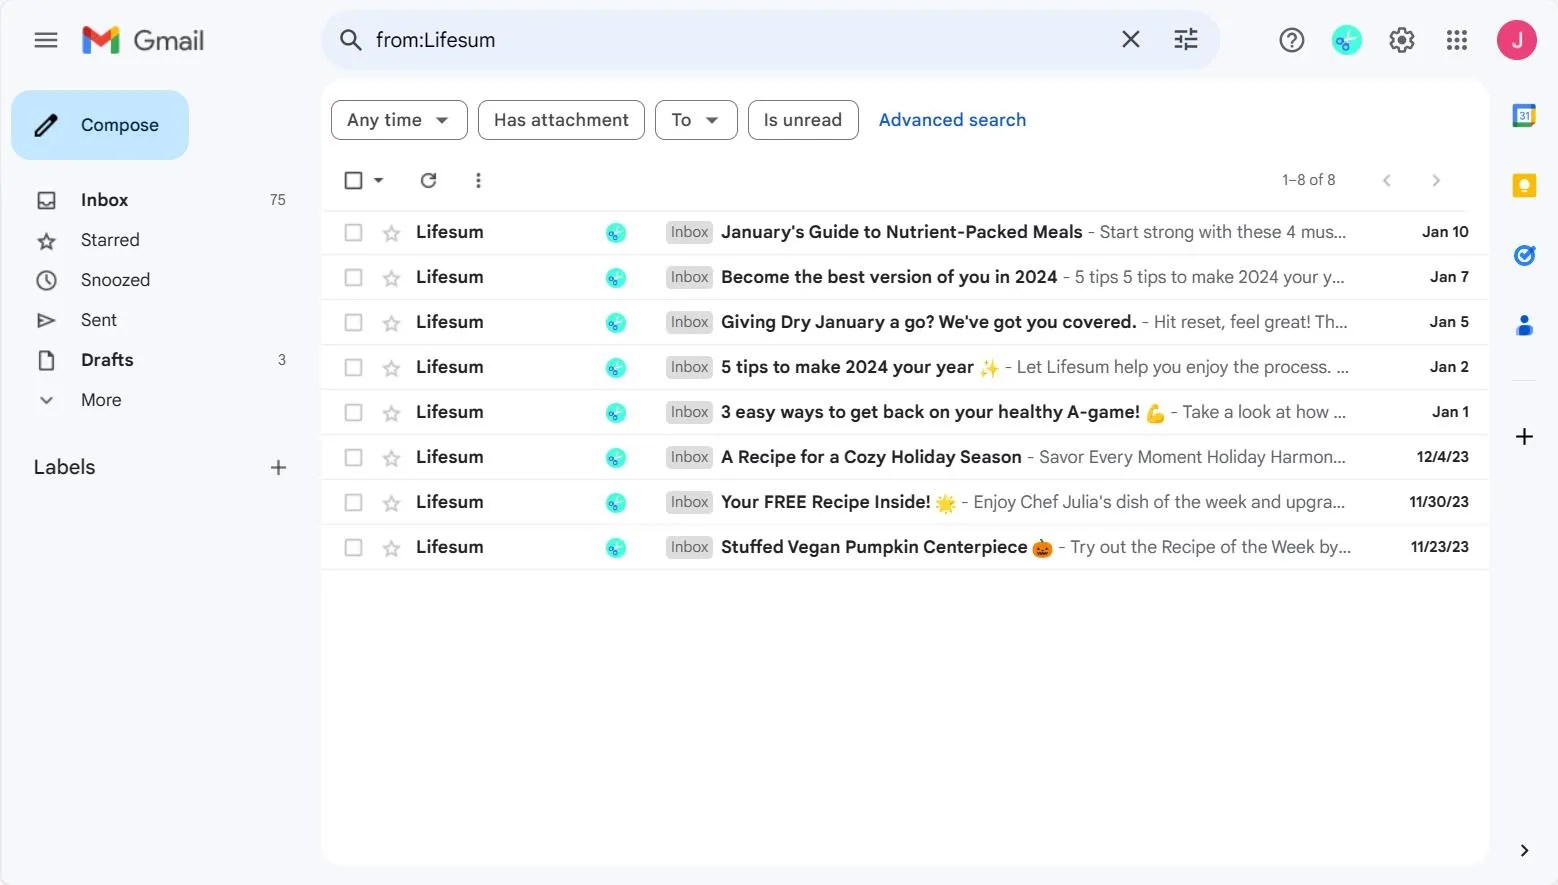Open the 'To' recipient filter dropdown
1558x885 pixels.
click(696, 119)
